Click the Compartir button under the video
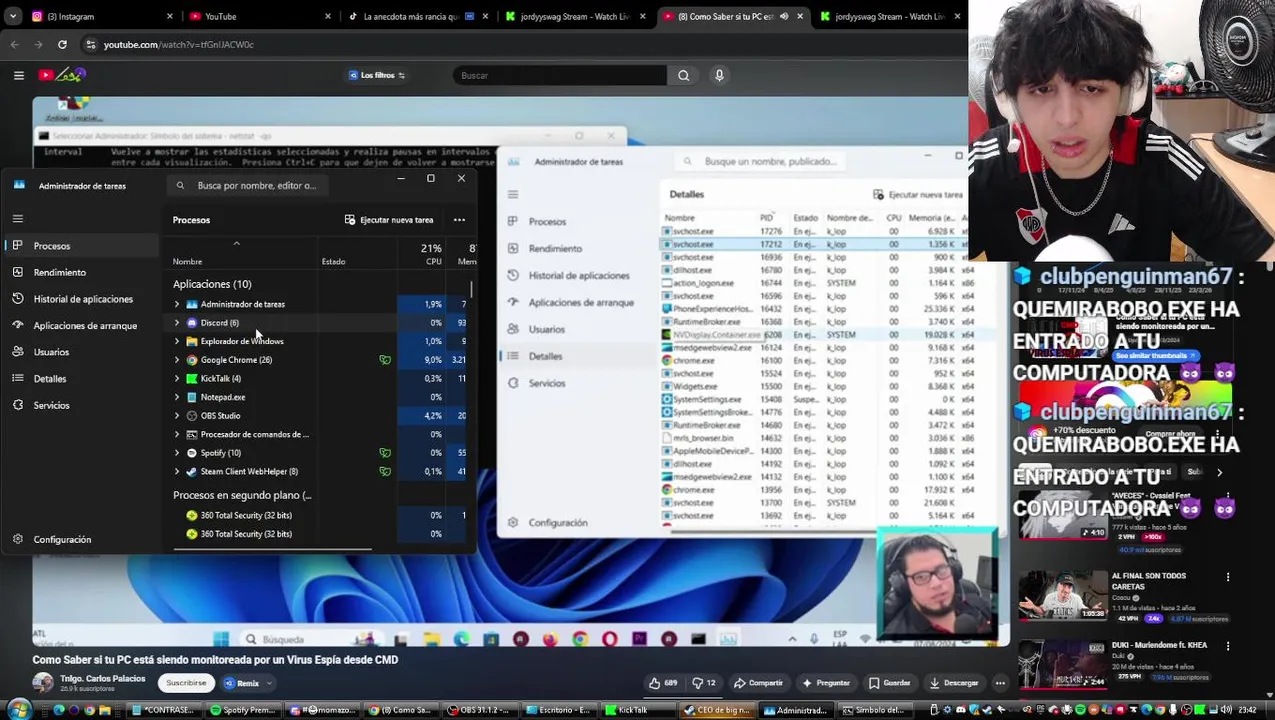Screen dimensions: 1275x720 [759, 683]
